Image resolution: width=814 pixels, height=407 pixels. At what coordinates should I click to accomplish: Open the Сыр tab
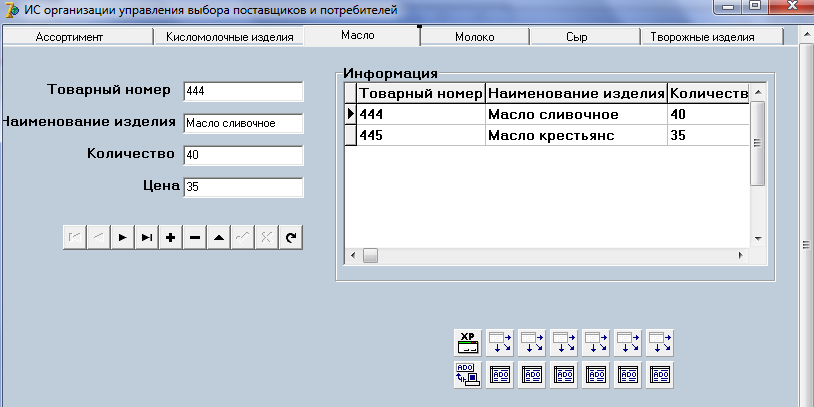[585, 37]
